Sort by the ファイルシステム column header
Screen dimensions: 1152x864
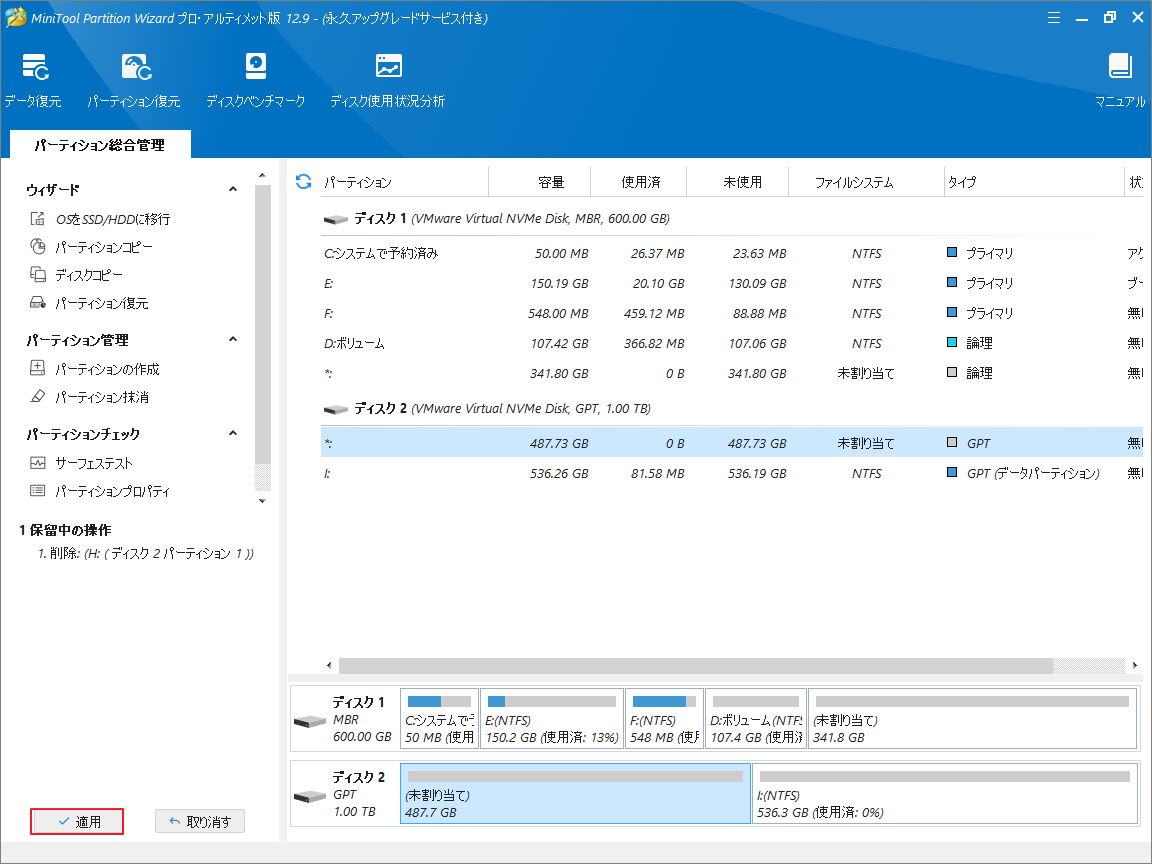pyautogui.click(x=866, y=181)
